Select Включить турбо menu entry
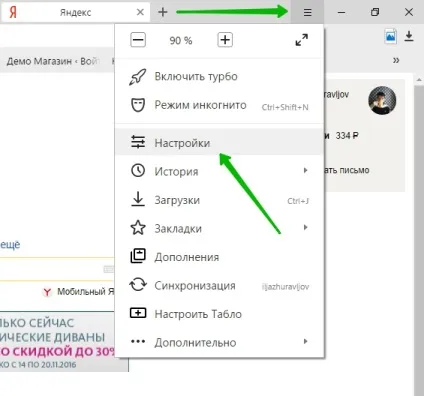This screenshot has width=424, height=396. 219,77
